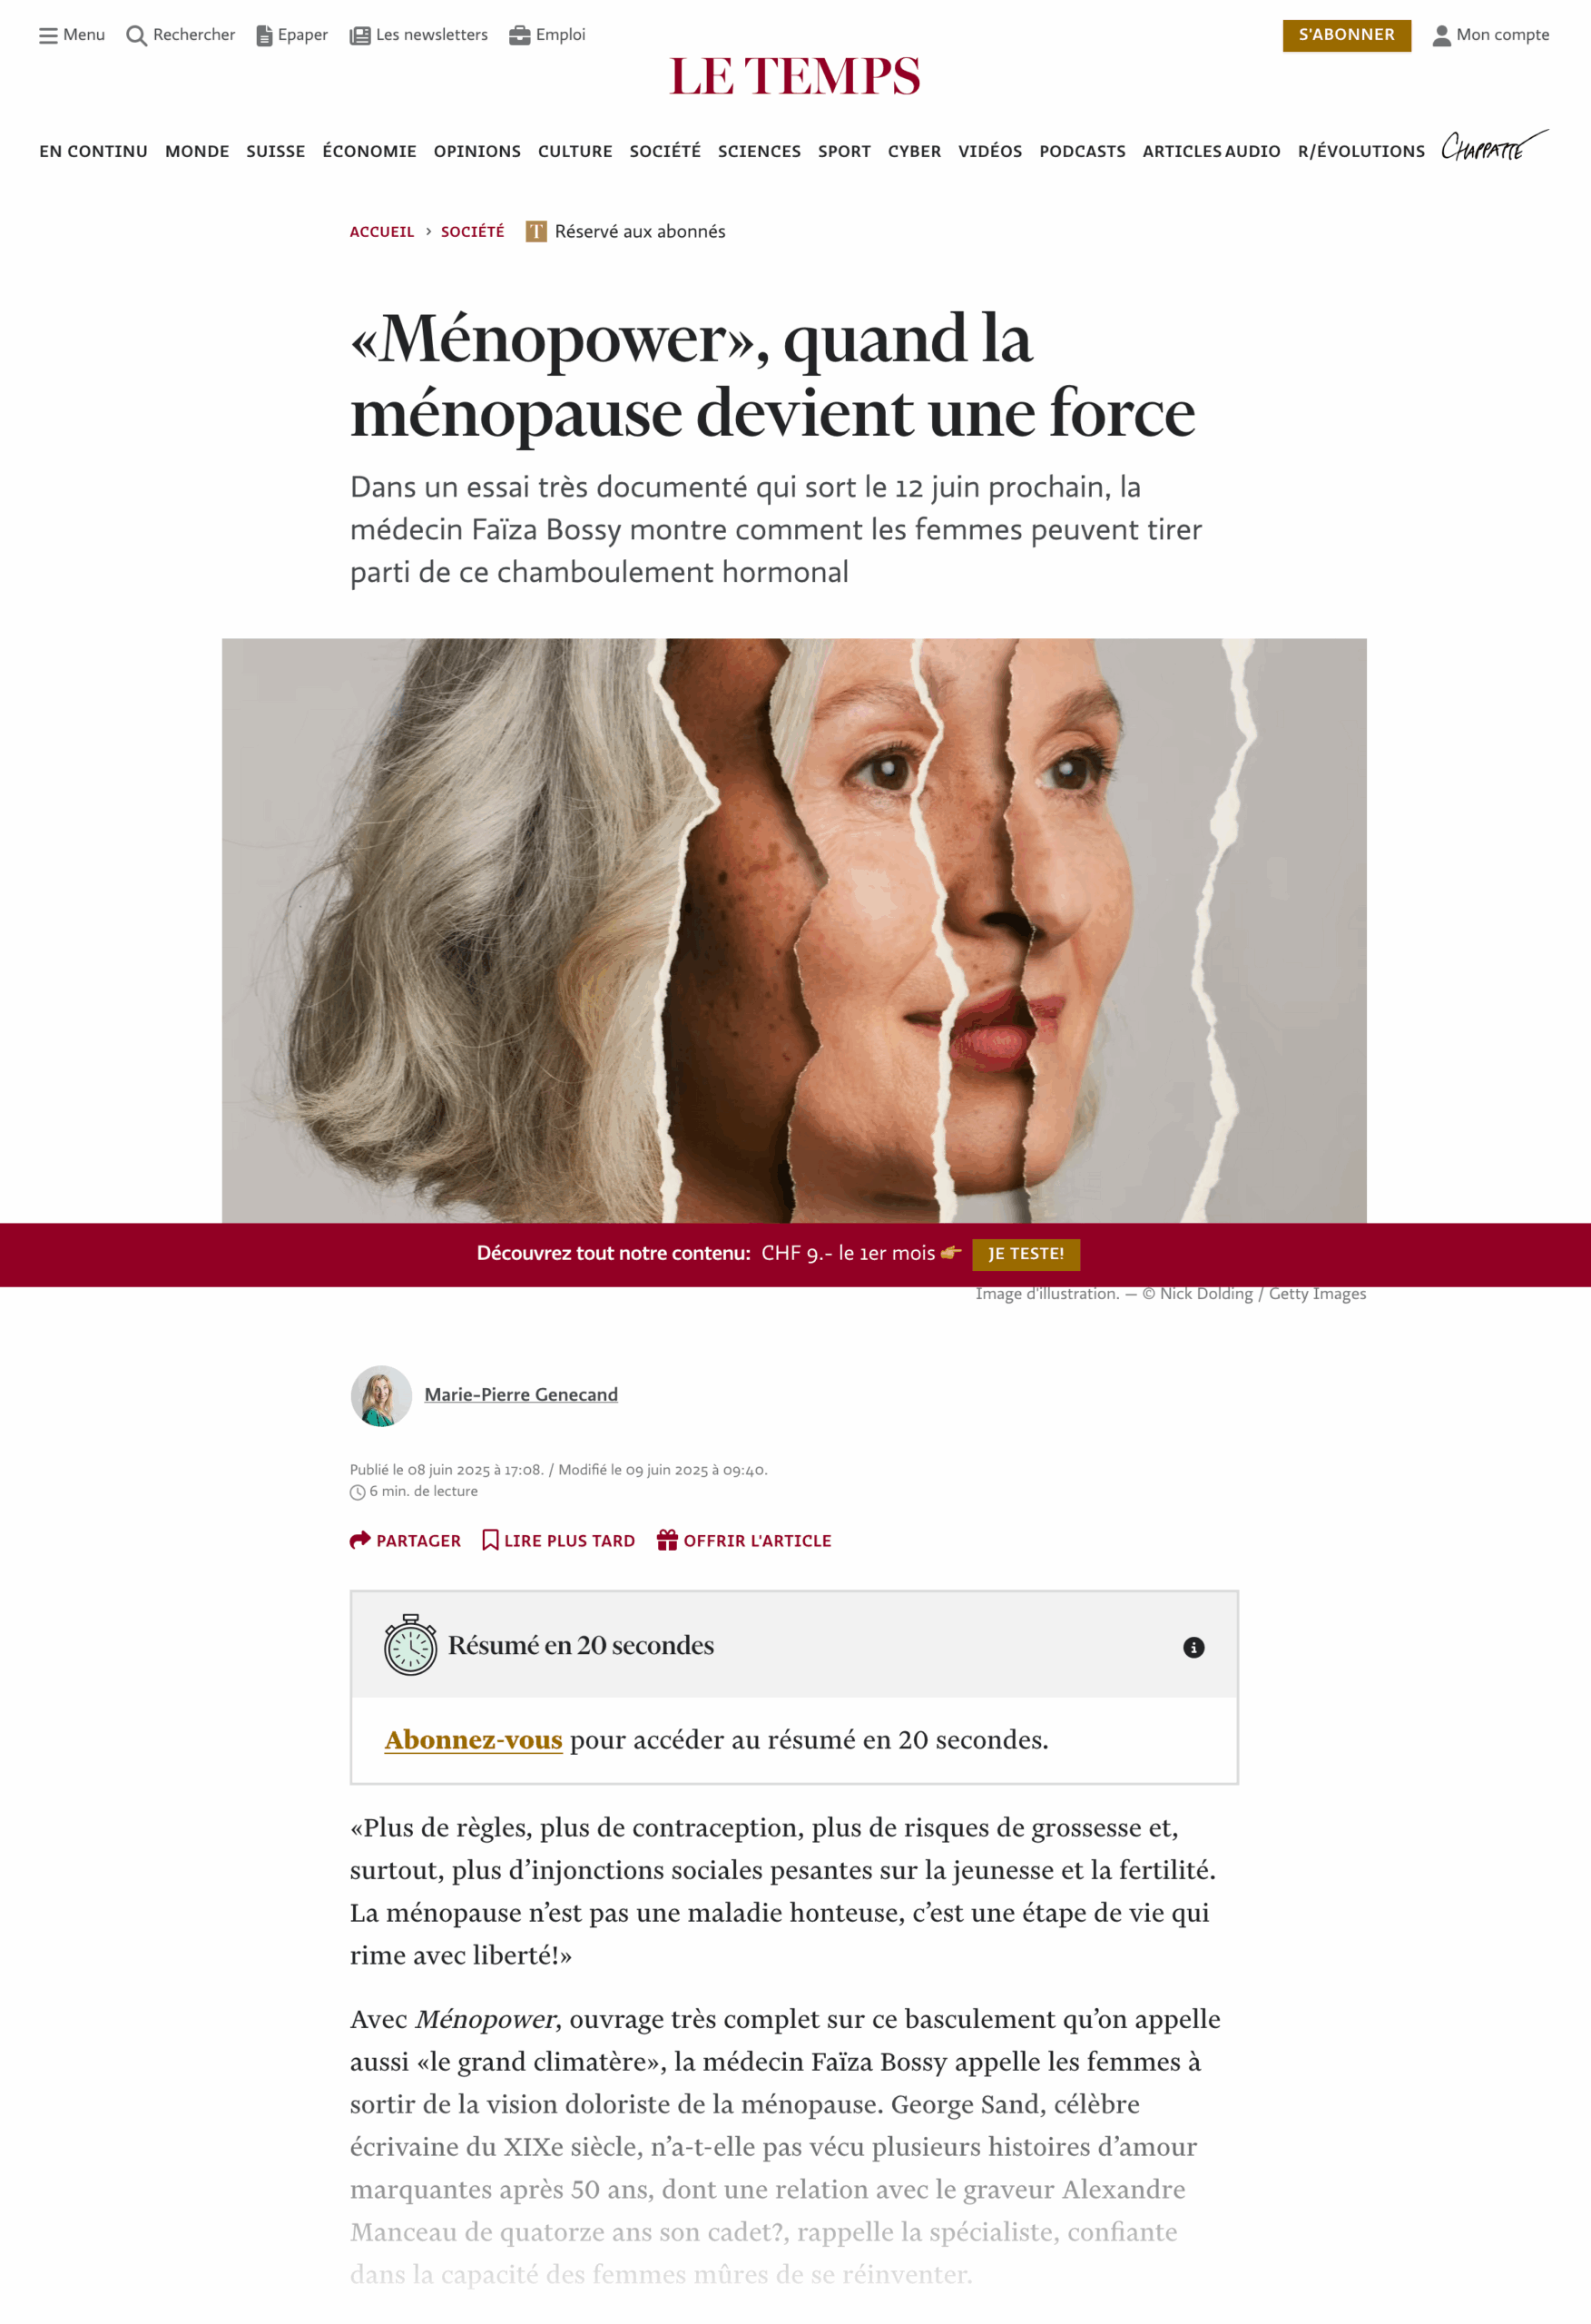Screen dimensions: 1591x2324
Task: Open author Marie-Pierre Genecand's page
Action: pos(521,1395)
